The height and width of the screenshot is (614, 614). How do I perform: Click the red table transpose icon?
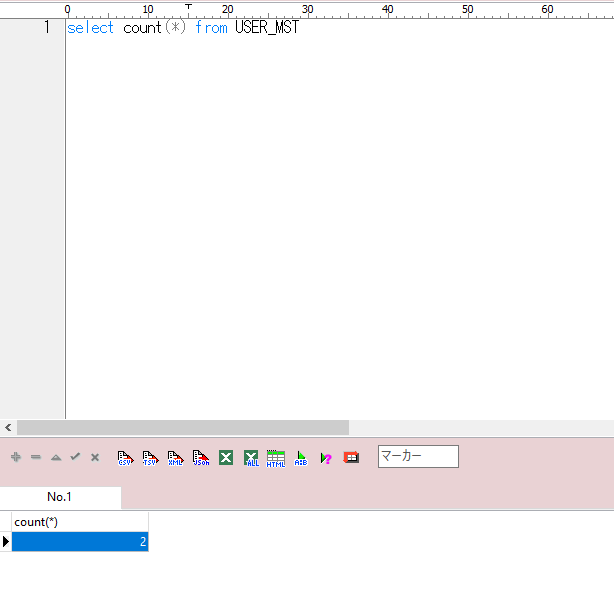(351, 457)
